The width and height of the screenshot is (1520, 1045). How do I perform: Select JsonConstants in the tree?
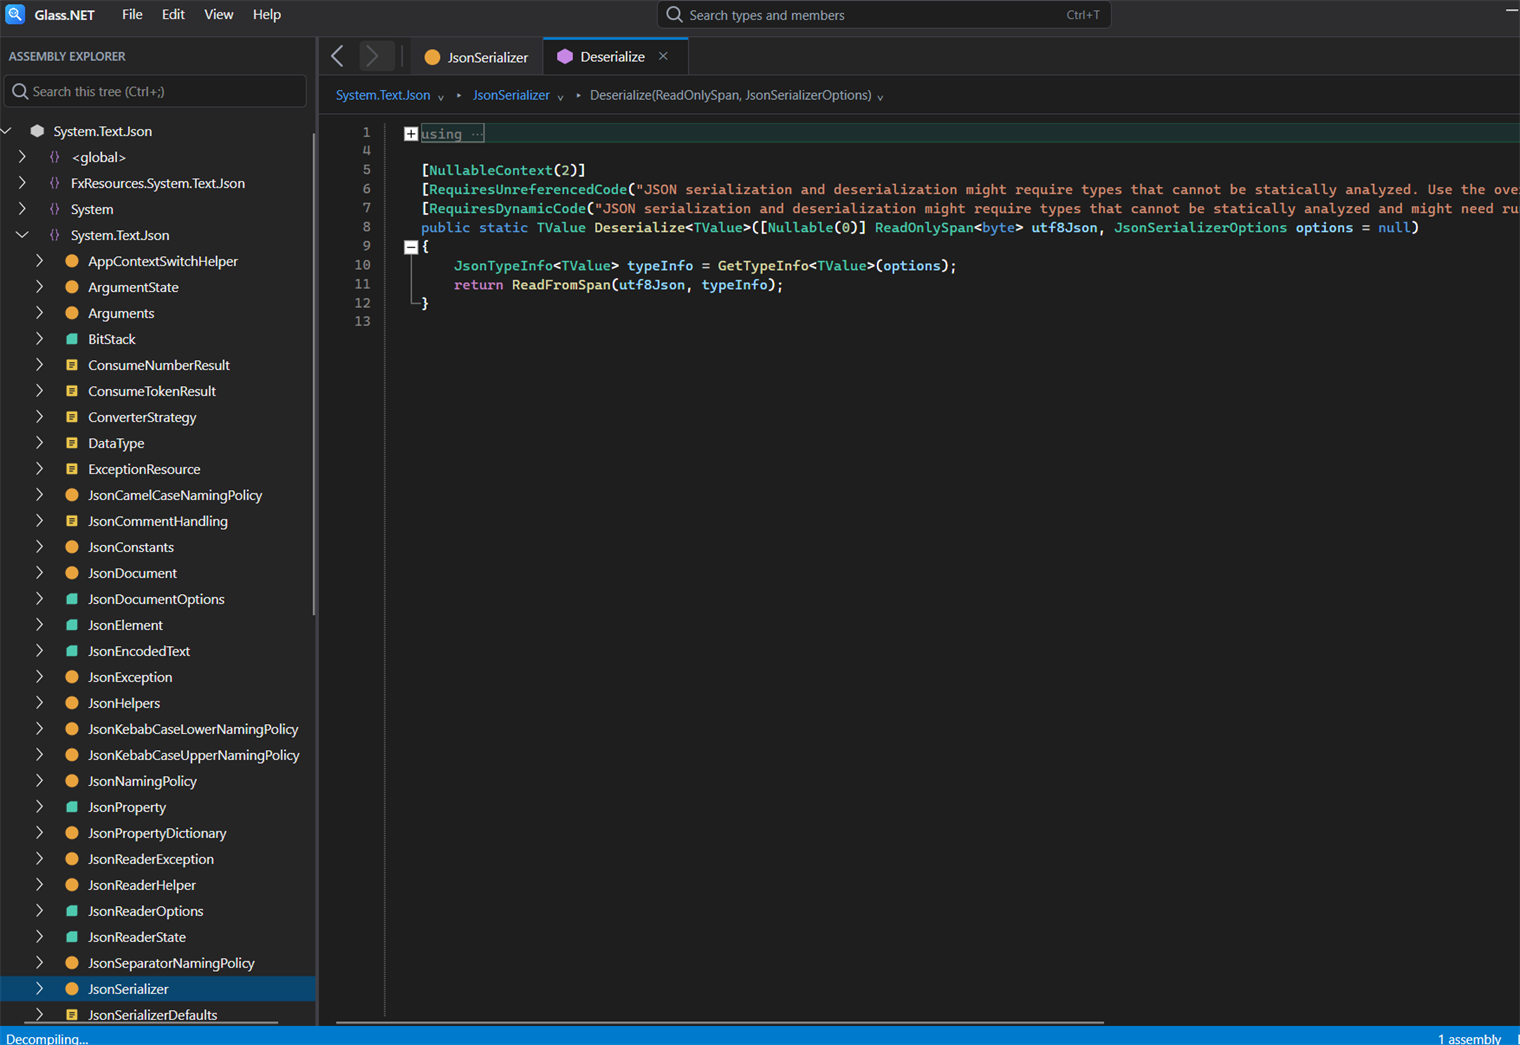point(131,547)
